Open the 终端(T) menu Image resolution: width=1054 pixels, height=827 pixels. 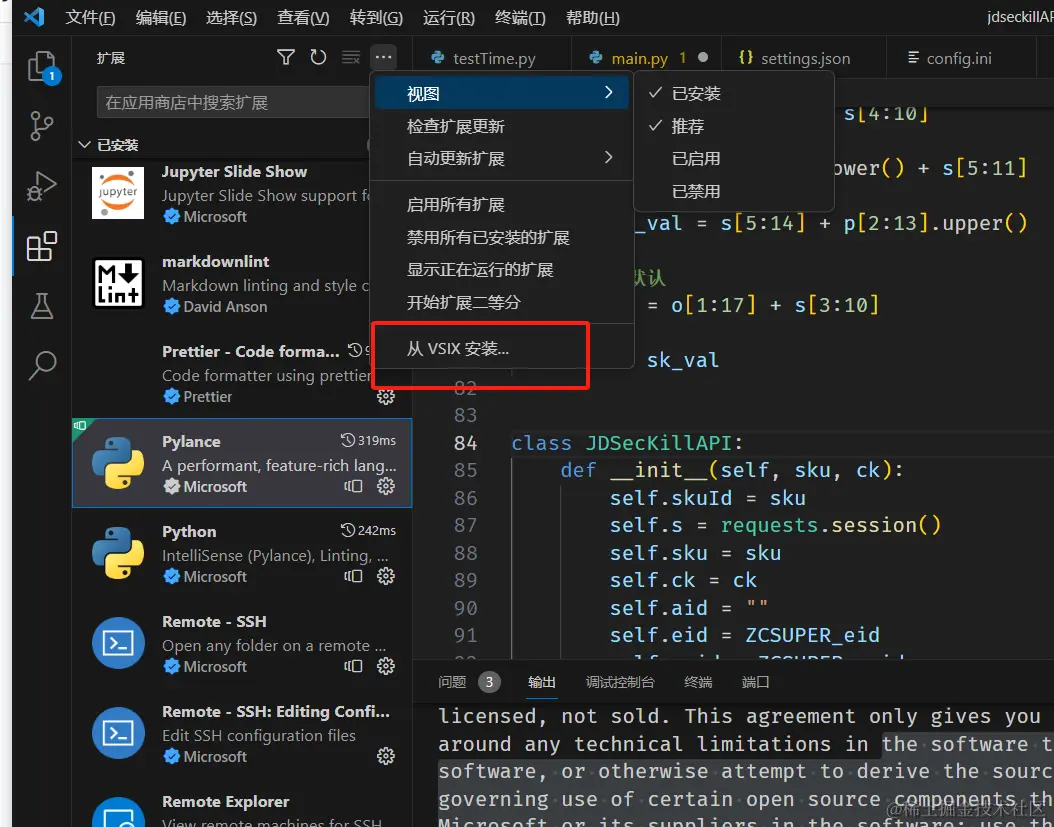520,17
